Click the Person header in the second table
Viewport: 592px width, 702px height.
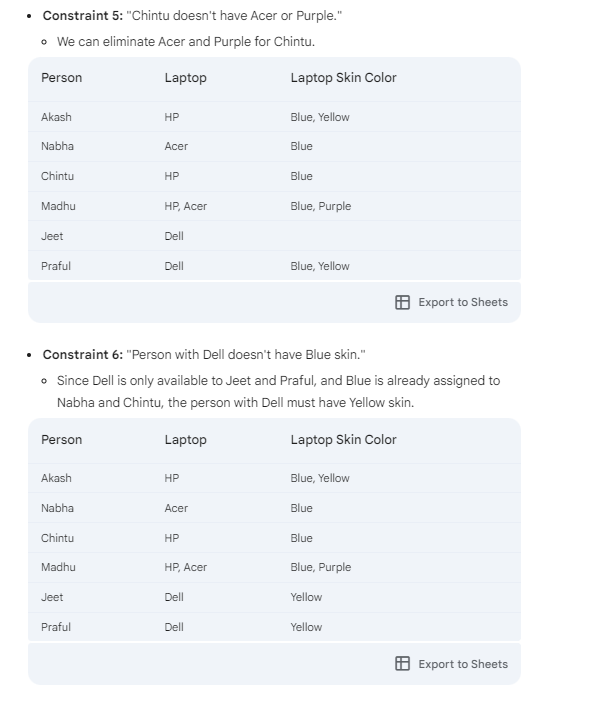pyautogui.click(x=61, y=439)
